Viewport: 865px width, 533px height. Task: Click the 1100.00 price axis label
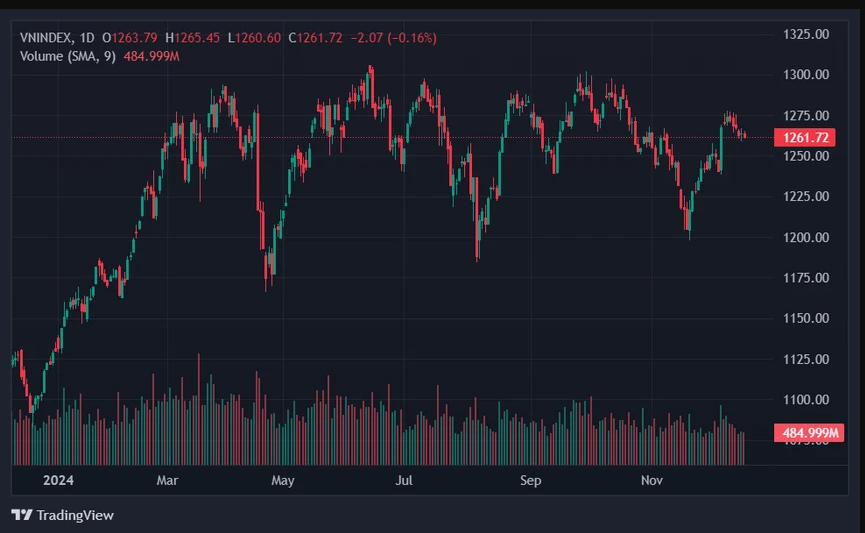pyautogui.click(x=806, y=399)
